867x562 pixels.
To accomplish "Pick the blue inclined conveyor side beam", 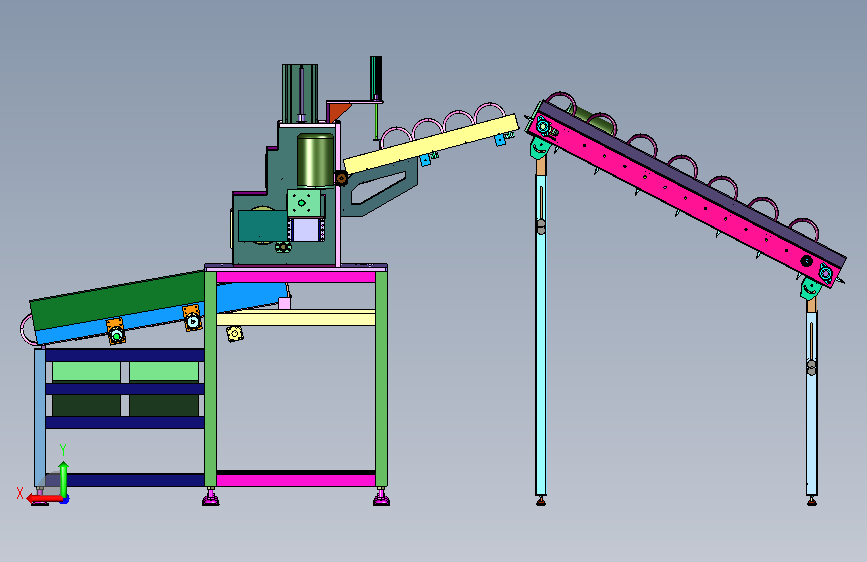I will [160, 316].
